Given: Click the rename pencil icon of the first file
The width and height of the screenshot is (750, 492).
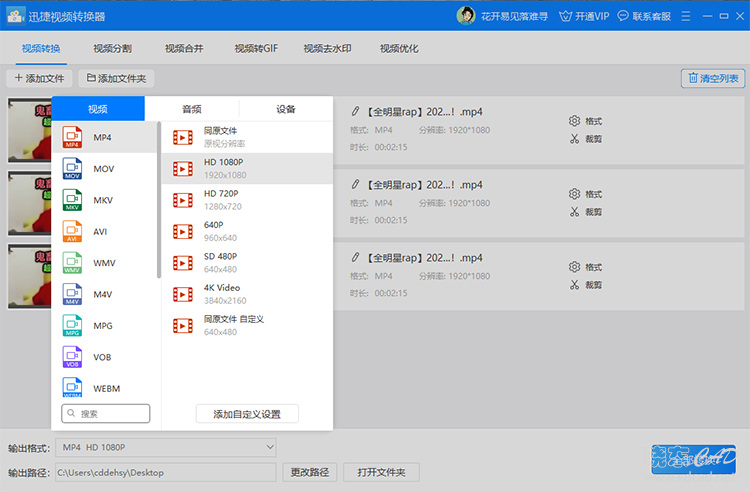Looking at the screenshot, I should click(x=355, y=111).
